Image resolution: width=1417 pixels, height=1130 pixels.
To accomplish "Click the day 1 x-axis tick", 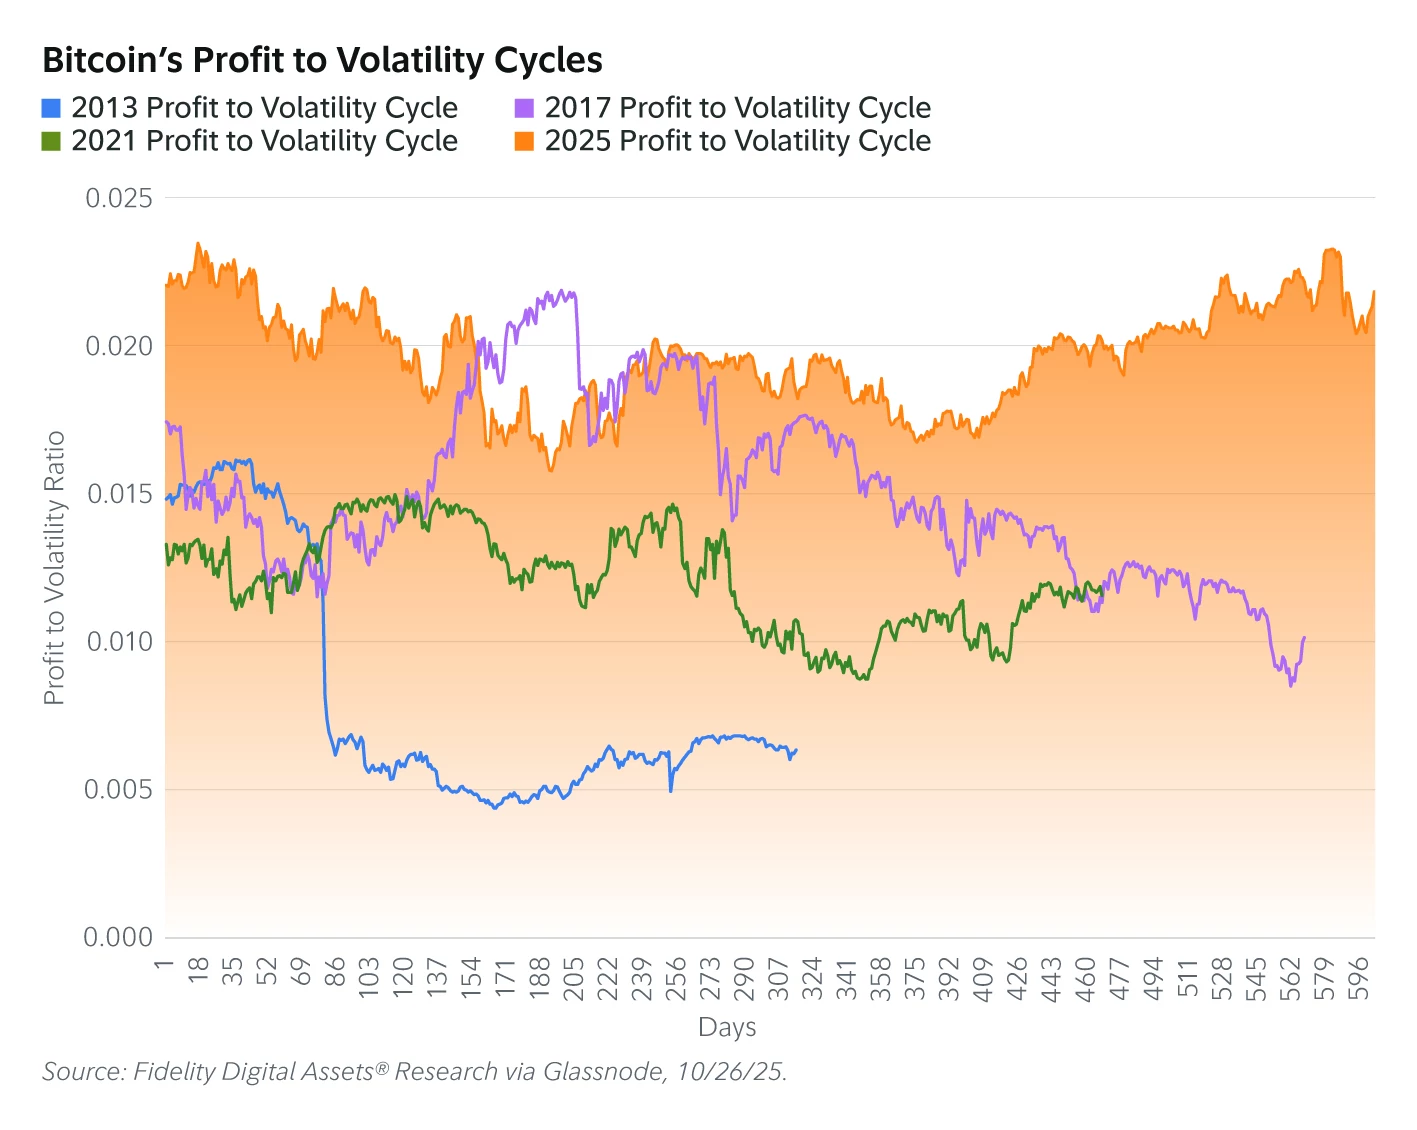I will 165,964.
